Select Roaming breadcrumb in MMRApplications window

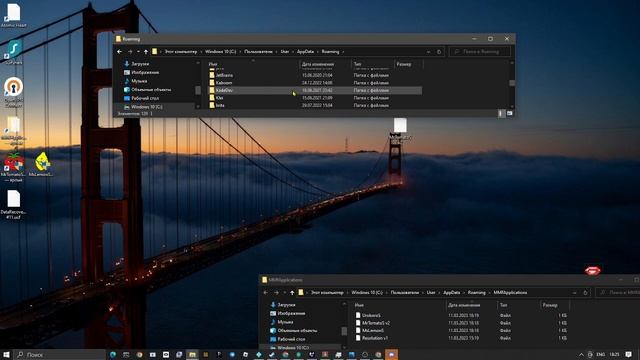click(x=476, y=293)
